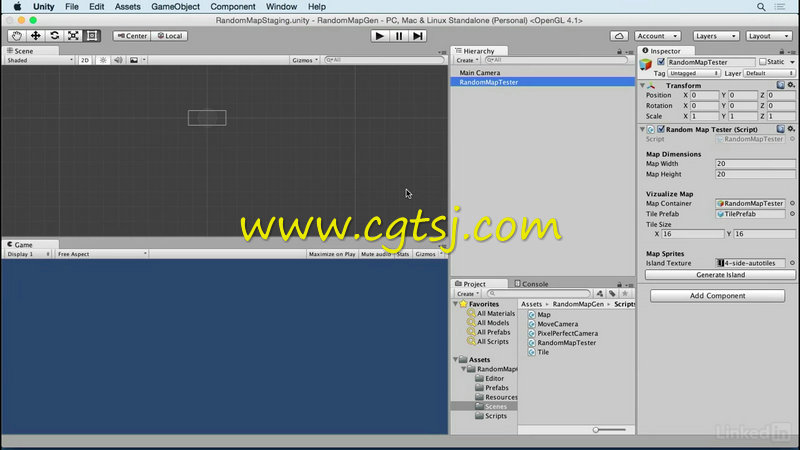Open Transform component gear settings
The width and height of the screenshot is (800, 450).
[791, 85]
